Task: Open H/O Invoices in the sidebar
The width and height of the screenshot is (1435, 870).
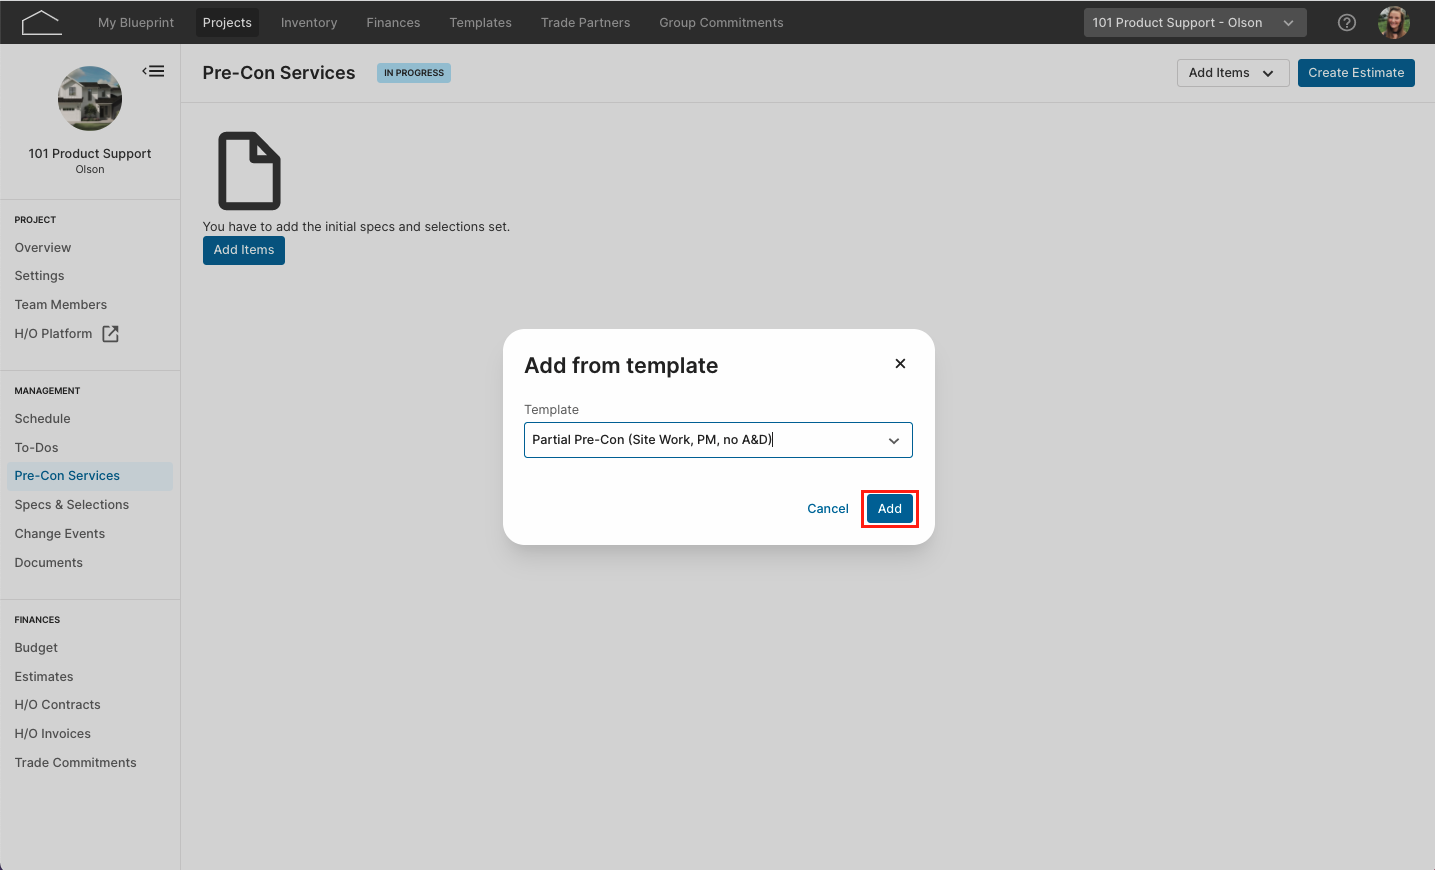Action: point(52,734)
